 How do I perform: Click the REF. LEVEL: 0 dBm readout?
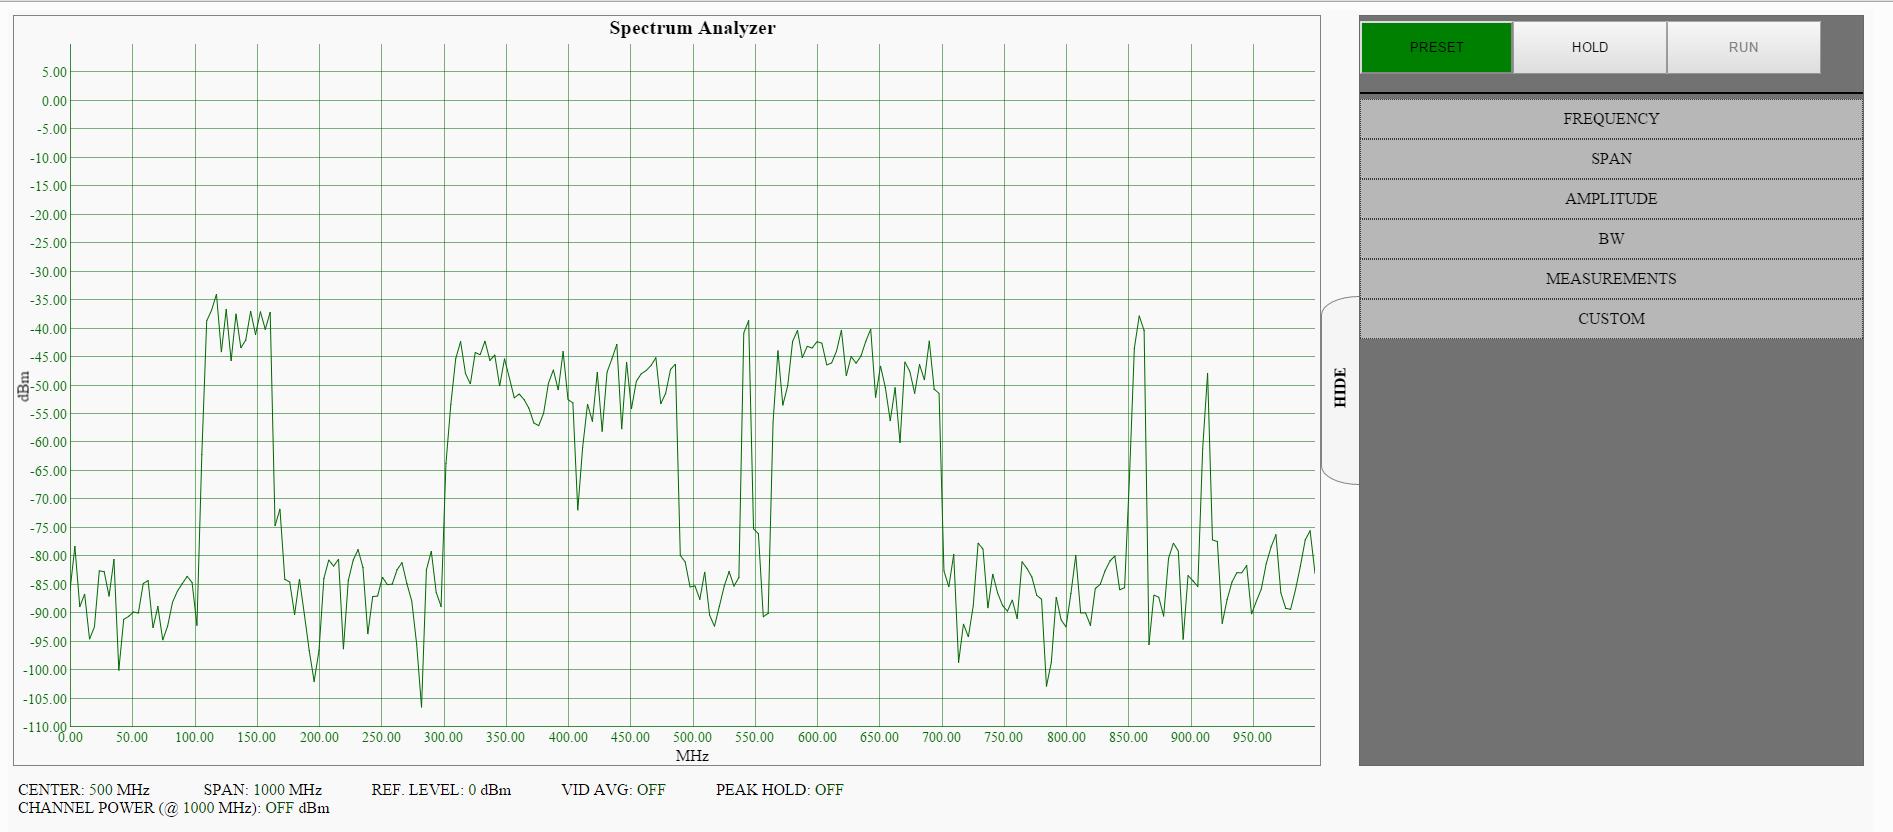(440, 790)
